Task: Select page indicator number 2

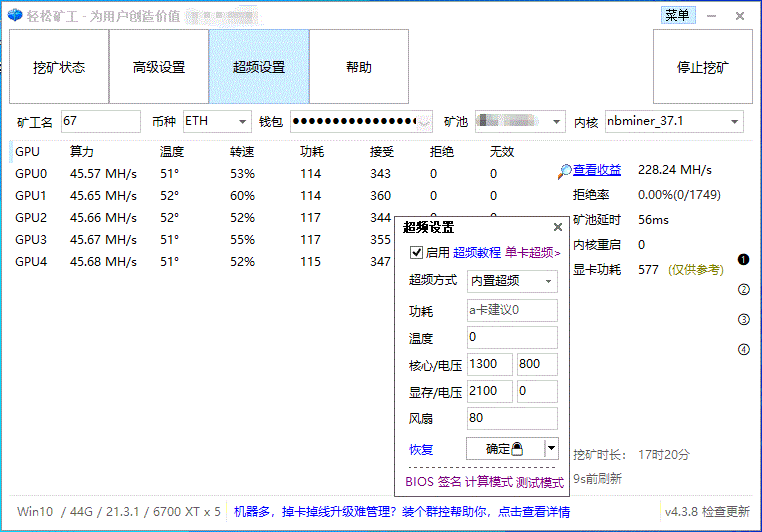Action: (x=743, y=290)
